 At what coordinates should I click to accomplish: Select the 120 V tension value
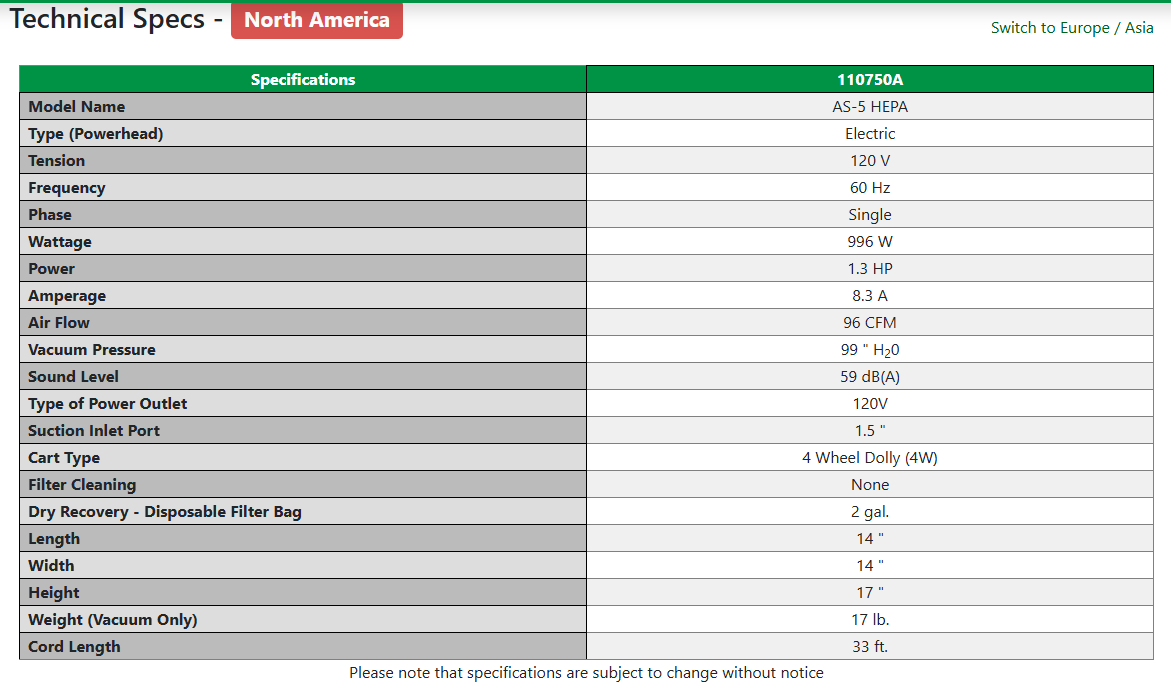[870, 161]
